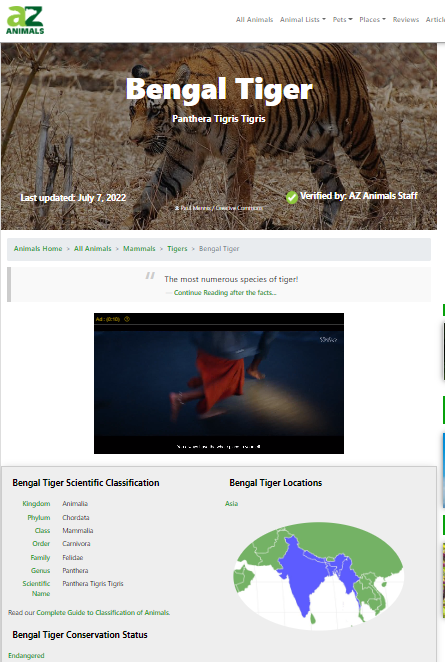Image resolution: width=445 pixels, height=662 pixels.
Task: Click the green verified checkmark icon
Action: [x=292, y=197]
